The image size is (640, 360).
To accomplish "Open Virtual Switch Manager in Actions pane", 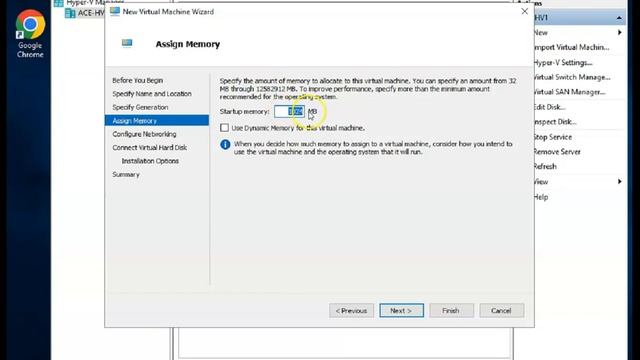I will (572, 77).
